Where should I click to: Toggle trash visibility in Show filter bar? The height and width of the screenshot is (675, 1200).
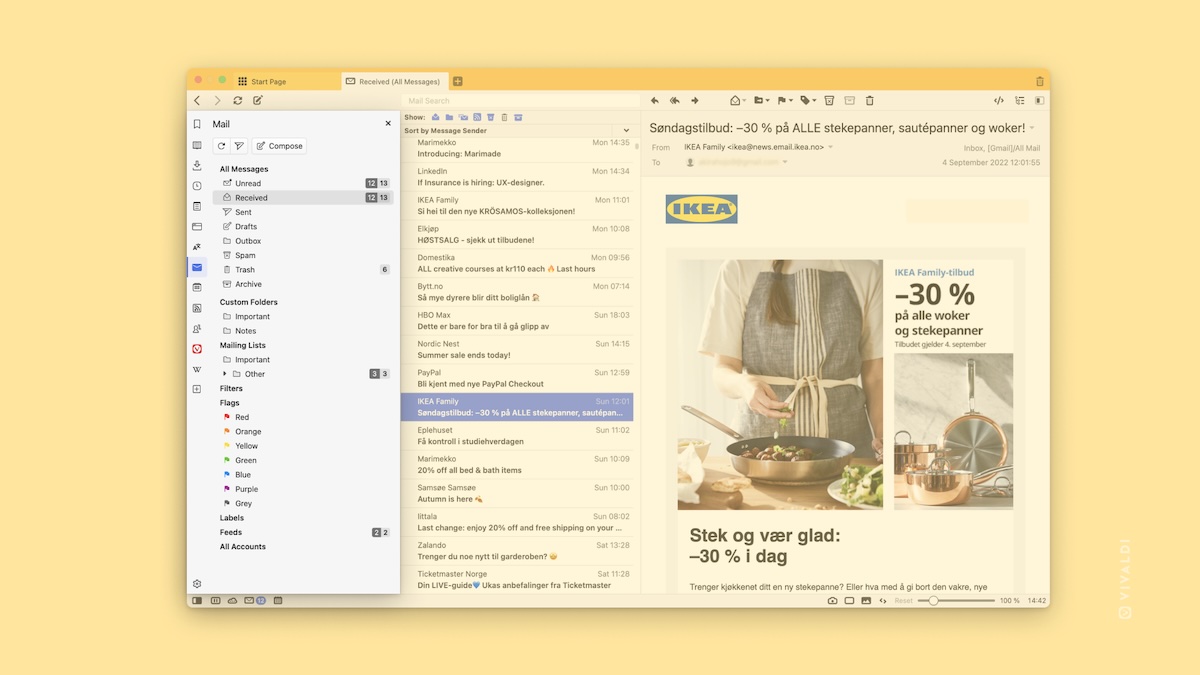coord(504,118)
